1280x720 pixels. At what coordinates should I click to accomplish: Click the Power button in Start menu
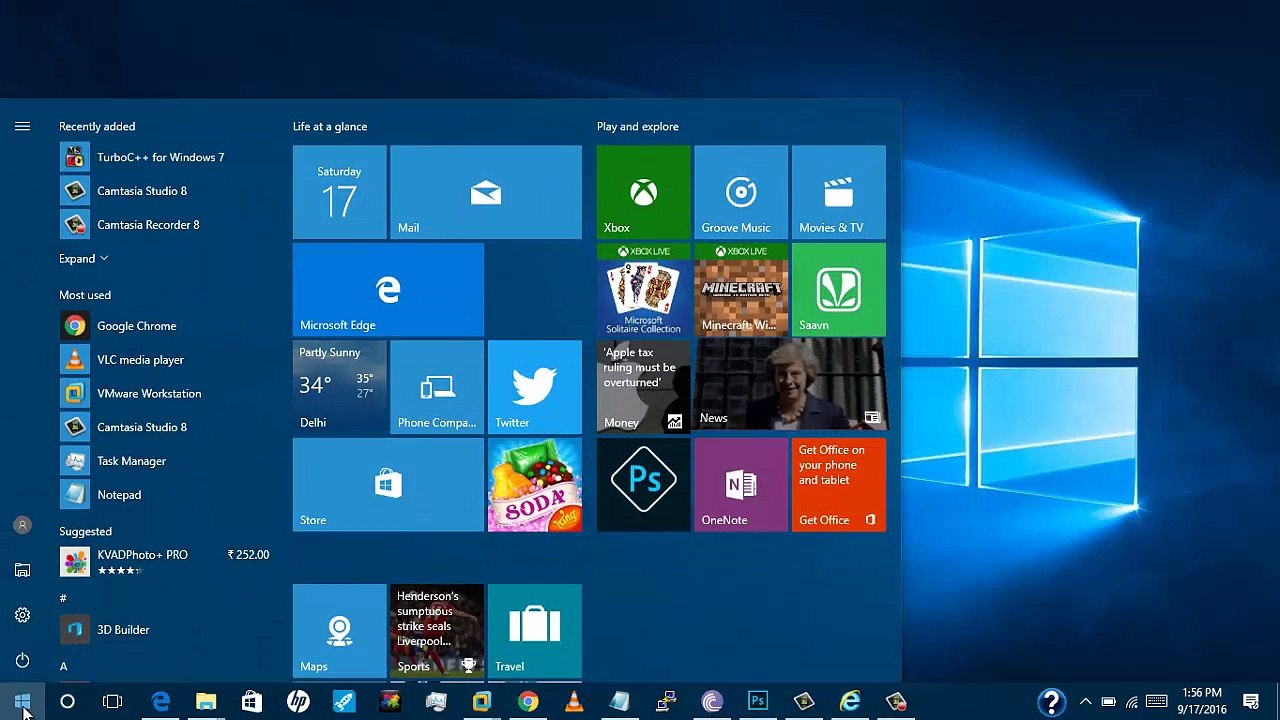click(x=22, y=660)
